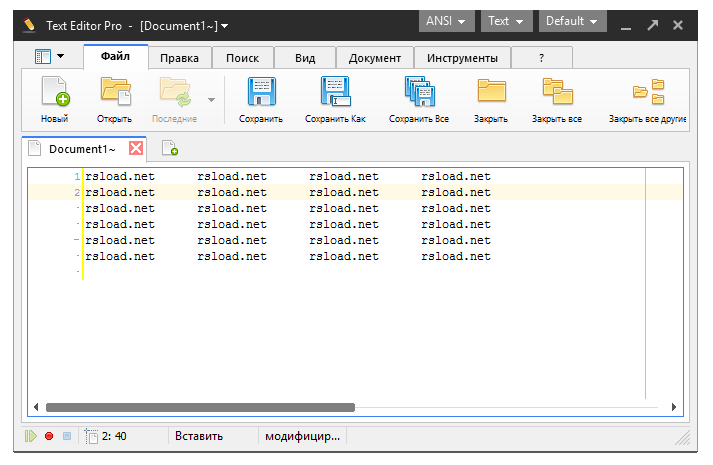Select the Document1~ document tab

82,149
